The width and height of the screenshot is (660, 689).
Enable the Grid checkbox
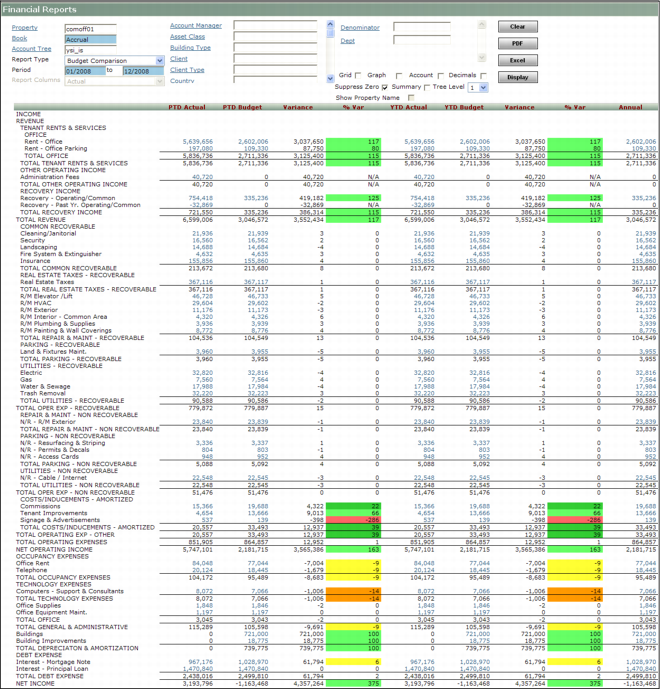point(360,75)
